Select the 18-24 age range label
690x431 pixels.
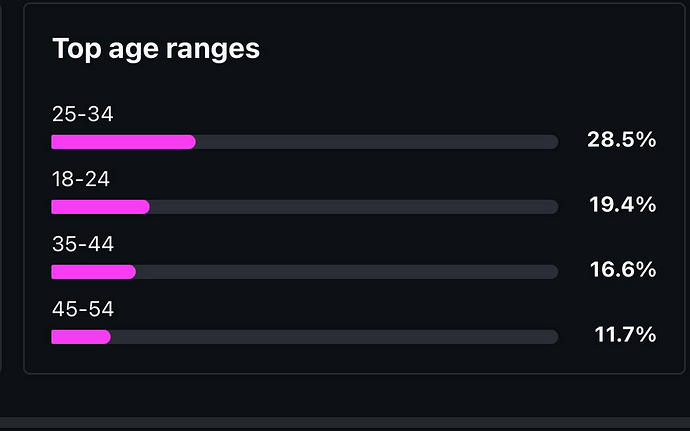[81, 180]
